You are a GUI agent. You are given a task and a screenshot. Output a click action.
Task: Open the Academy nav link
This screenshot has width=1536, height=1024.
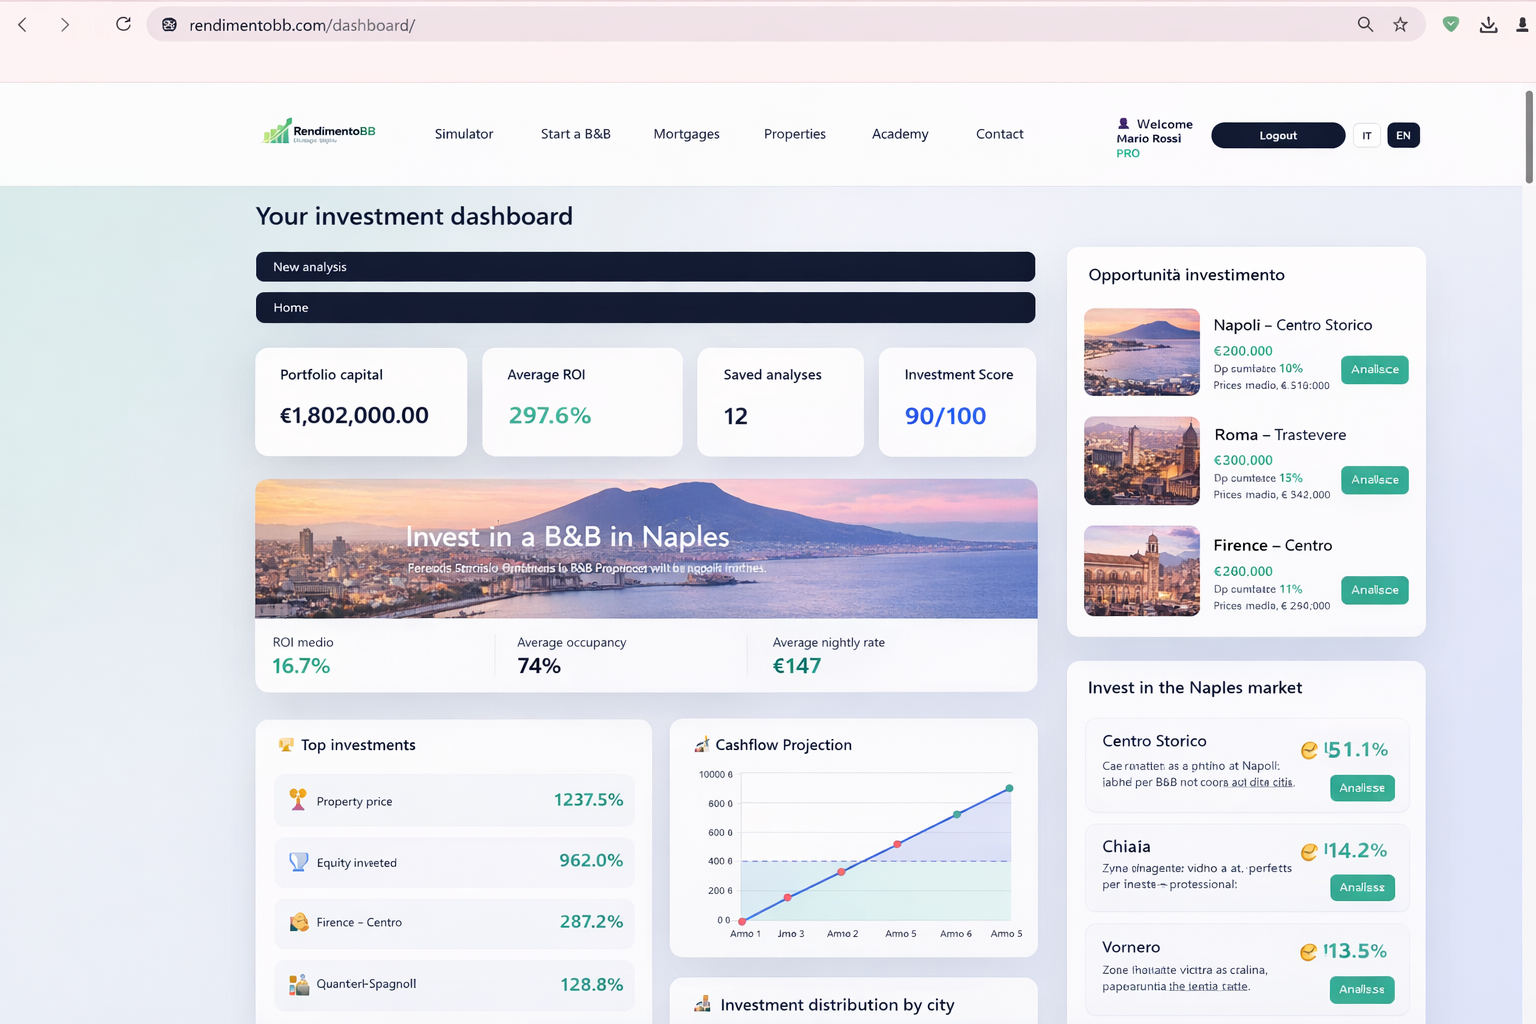click(900, 134)
